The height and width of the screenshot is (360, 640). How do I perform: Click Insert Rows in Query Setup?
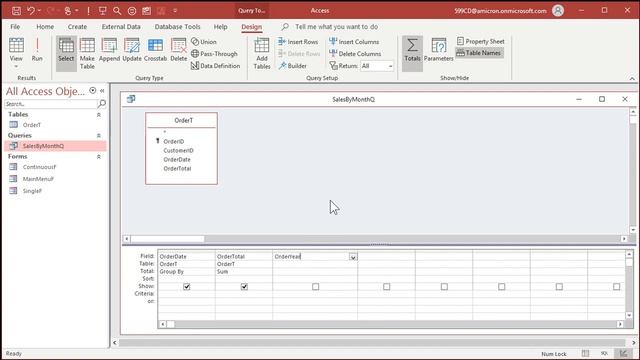pyautogui.click(x=298, y=42)
